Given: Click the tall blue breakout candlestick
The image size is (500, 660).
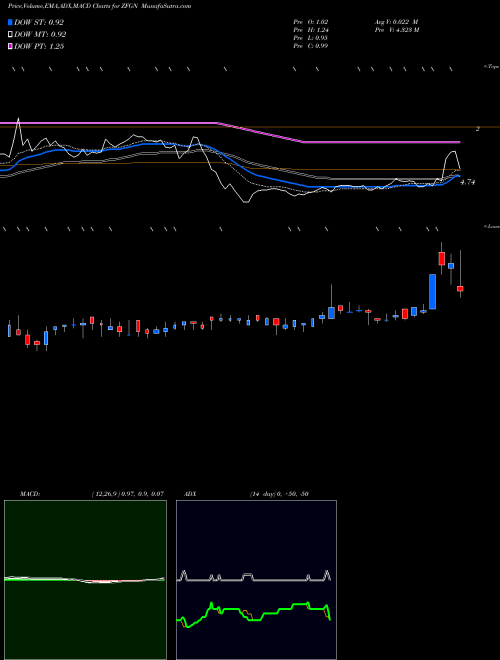Looking at the screenshot, I should (x=432, y=292).
